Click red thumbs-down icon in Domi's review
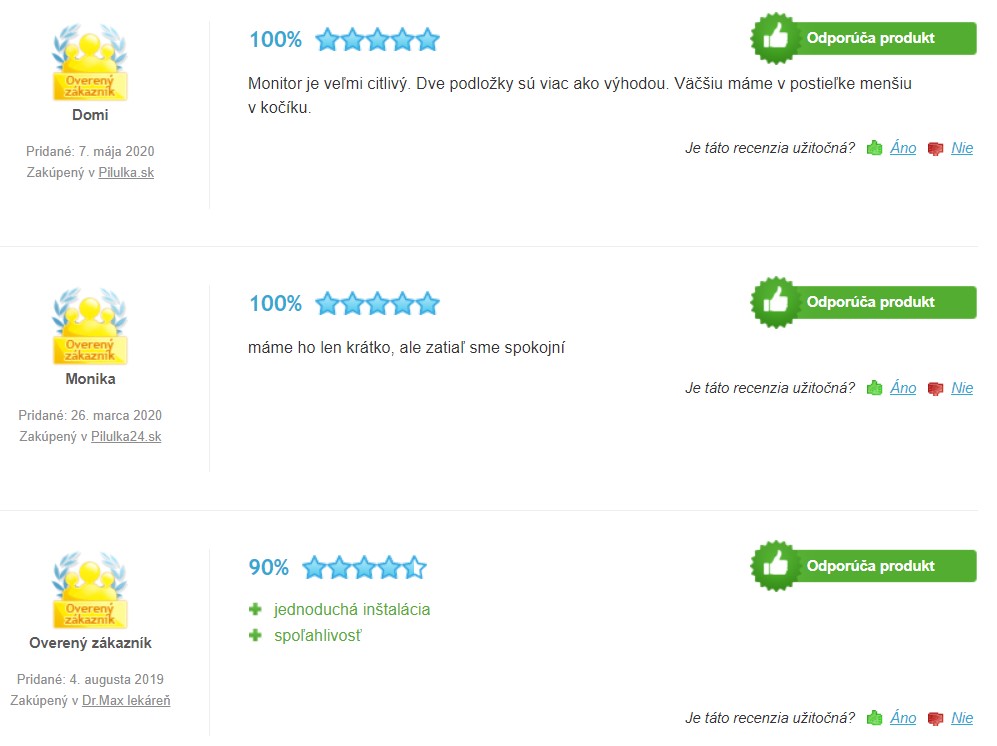 tap(935, 149)
